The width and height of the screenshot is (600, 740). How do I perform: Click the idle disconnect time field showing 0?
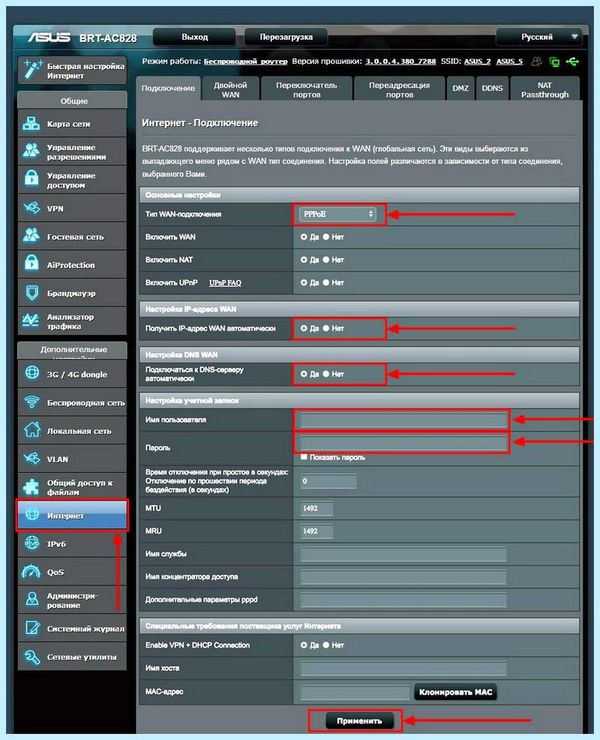click(x=328, y=481)
